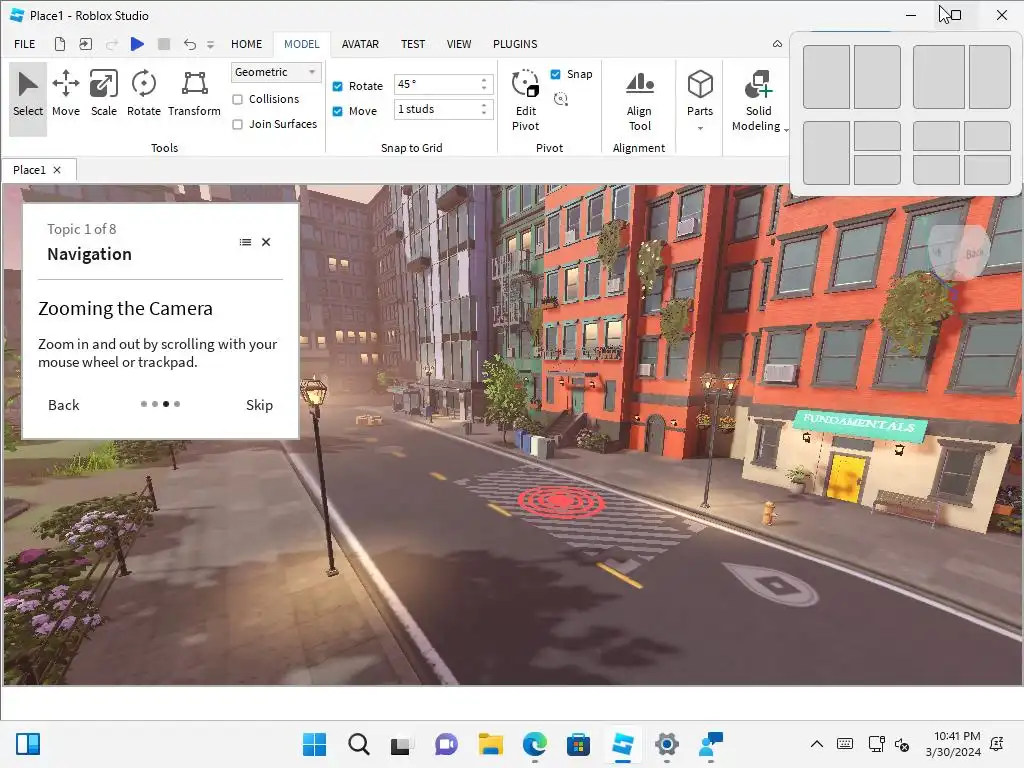The width and height of the screenshot is (1024, 768).
Task: Show hidden system tray icons
Action: (817, 744)
